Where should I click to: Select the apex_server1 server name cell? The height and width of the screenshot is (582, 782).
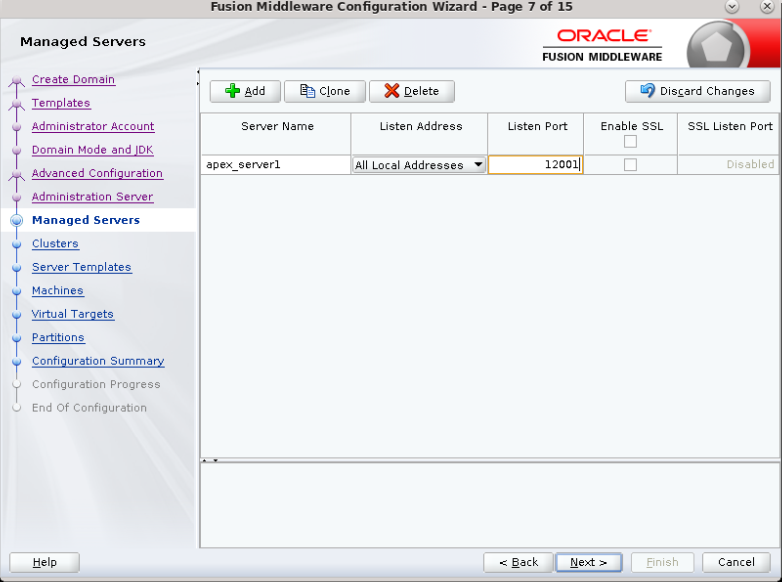[276, 165]
